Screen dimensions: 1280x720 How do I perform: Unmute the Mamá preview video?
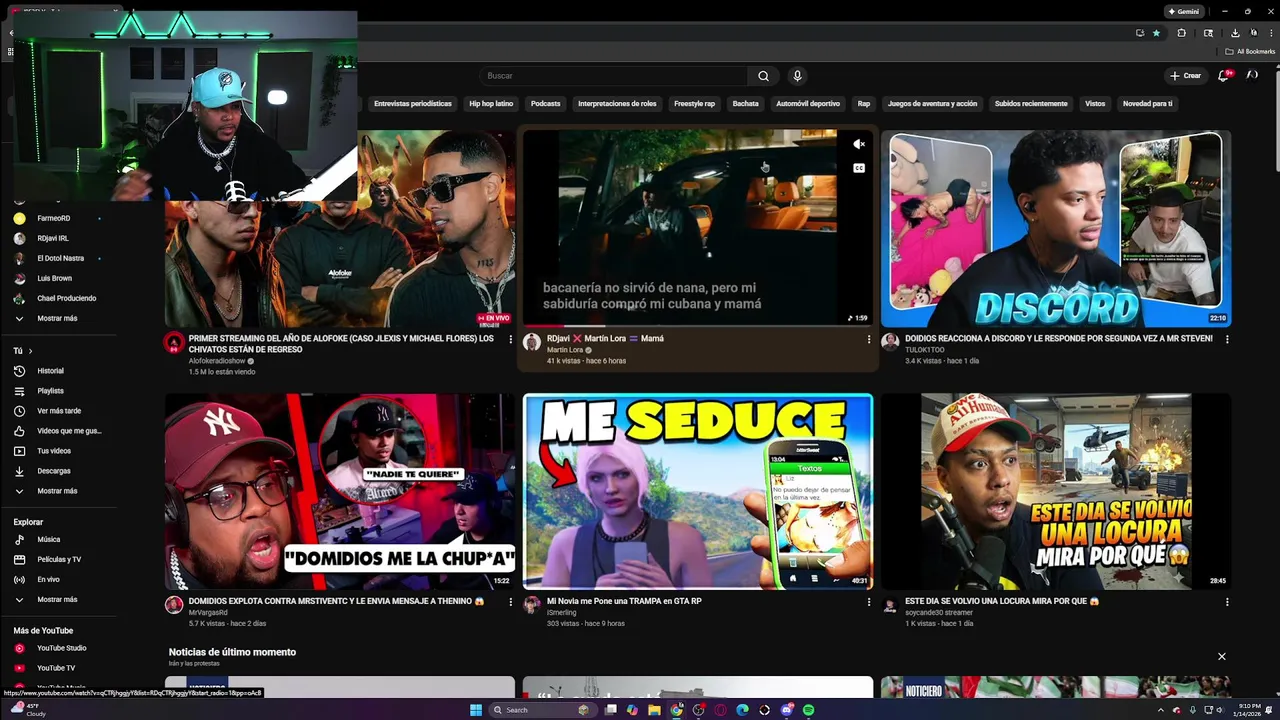coord(859,144)
